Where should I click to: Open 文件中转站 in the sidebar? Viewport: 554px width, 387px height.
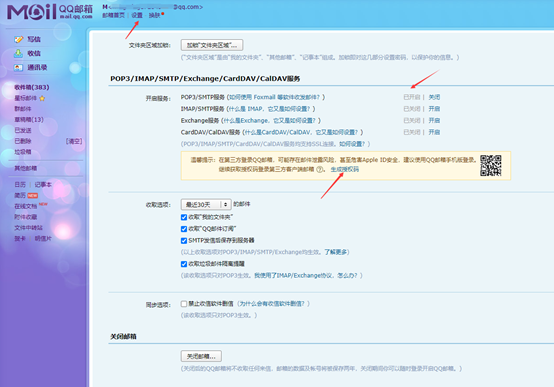[x=28, y=228]
